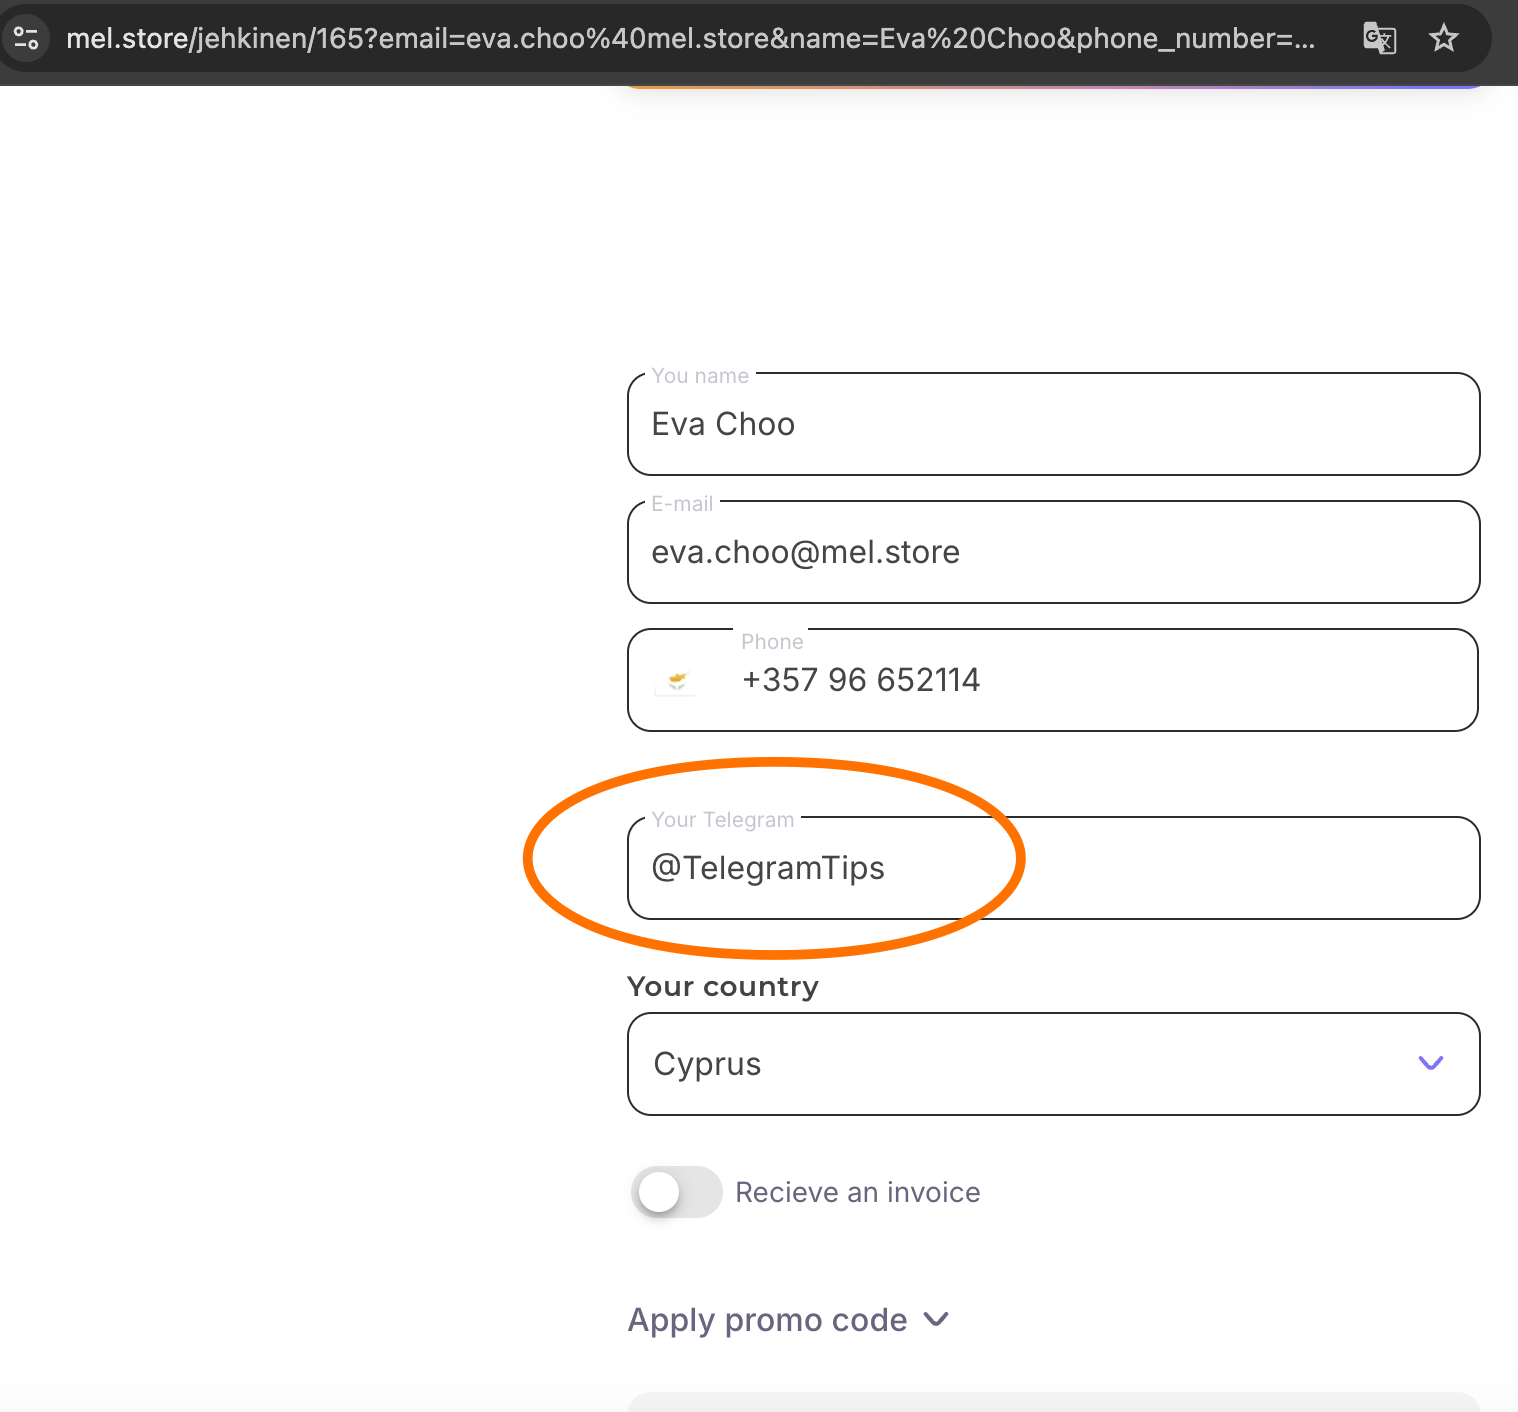Click the 'E-mail' floating label
The height and width of the screenshot is (1412, 1518).
tap(682, 504)
